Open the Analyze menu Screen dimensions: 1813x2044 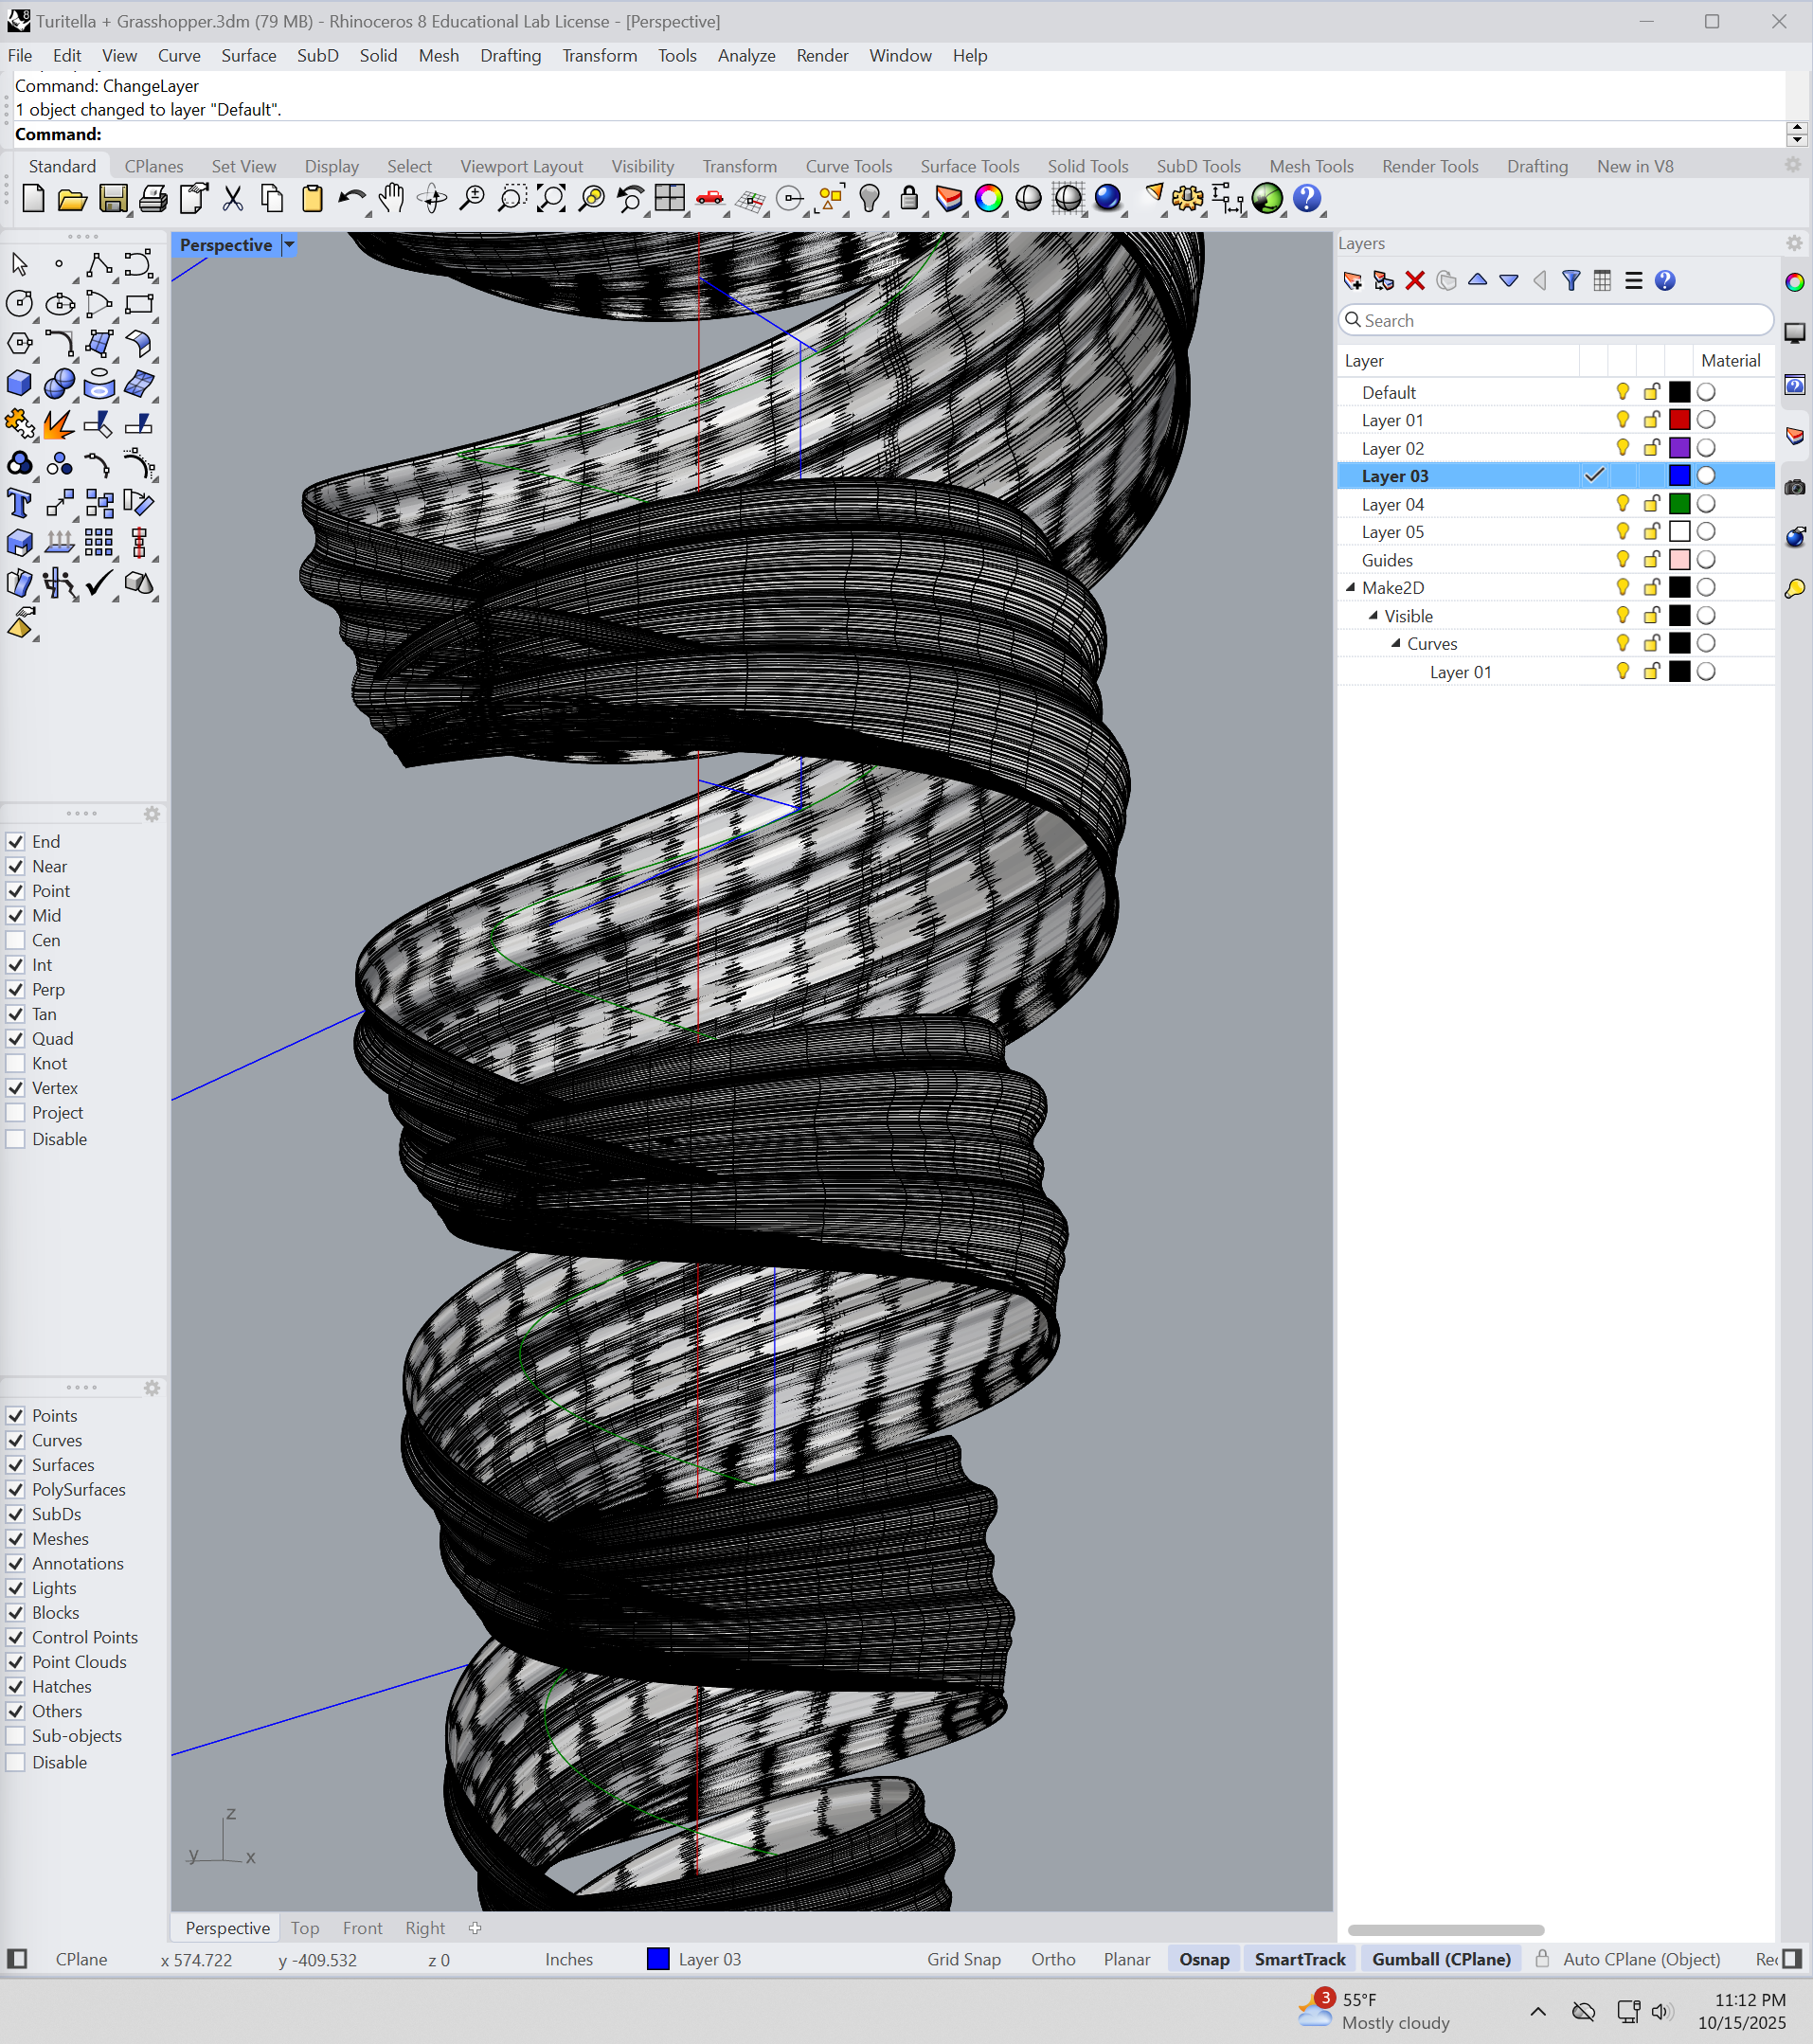tap(746, 56)
